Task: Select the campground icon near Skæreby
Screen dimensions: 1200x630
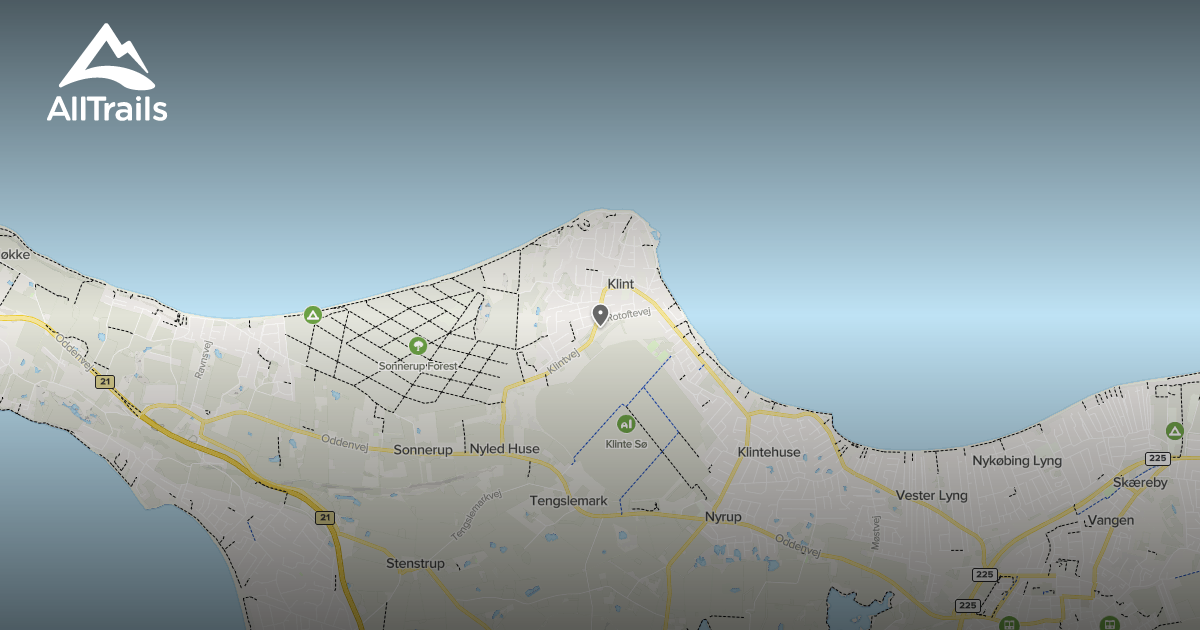Action: point(1174,431)
